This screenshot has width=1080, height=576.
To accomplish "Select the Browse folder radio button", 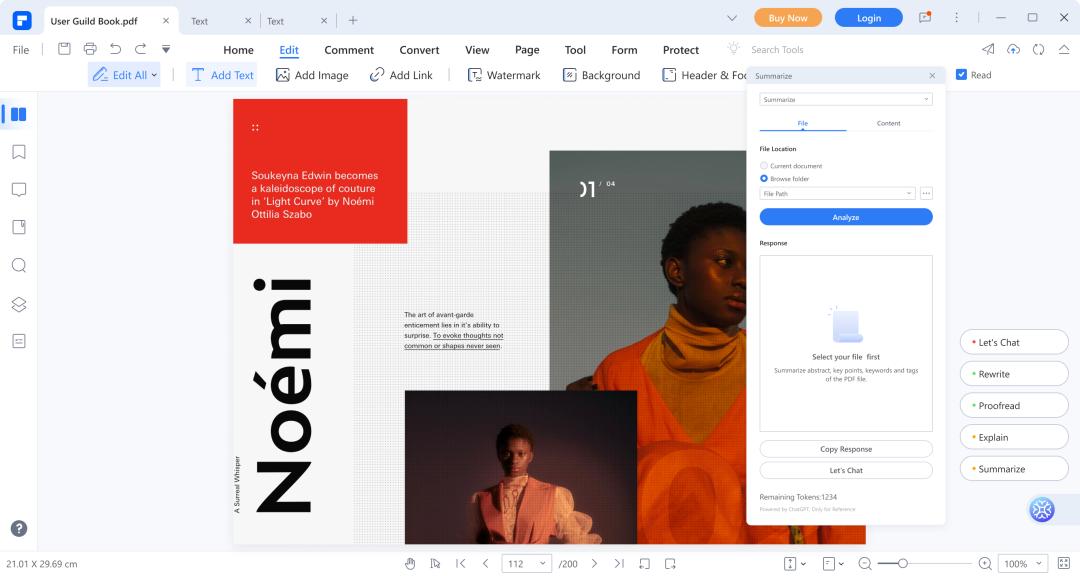I will coord(765,179).
